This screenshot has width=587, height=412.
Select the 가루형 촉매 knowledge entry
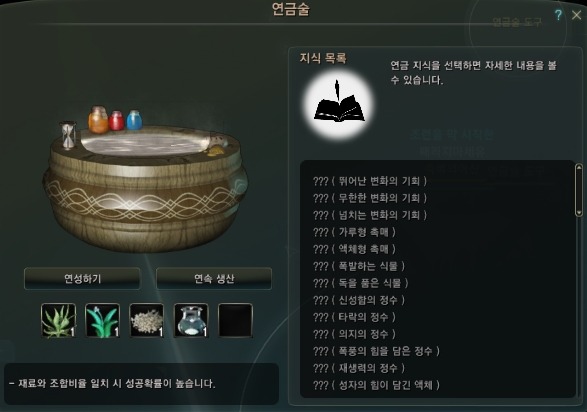354,232
